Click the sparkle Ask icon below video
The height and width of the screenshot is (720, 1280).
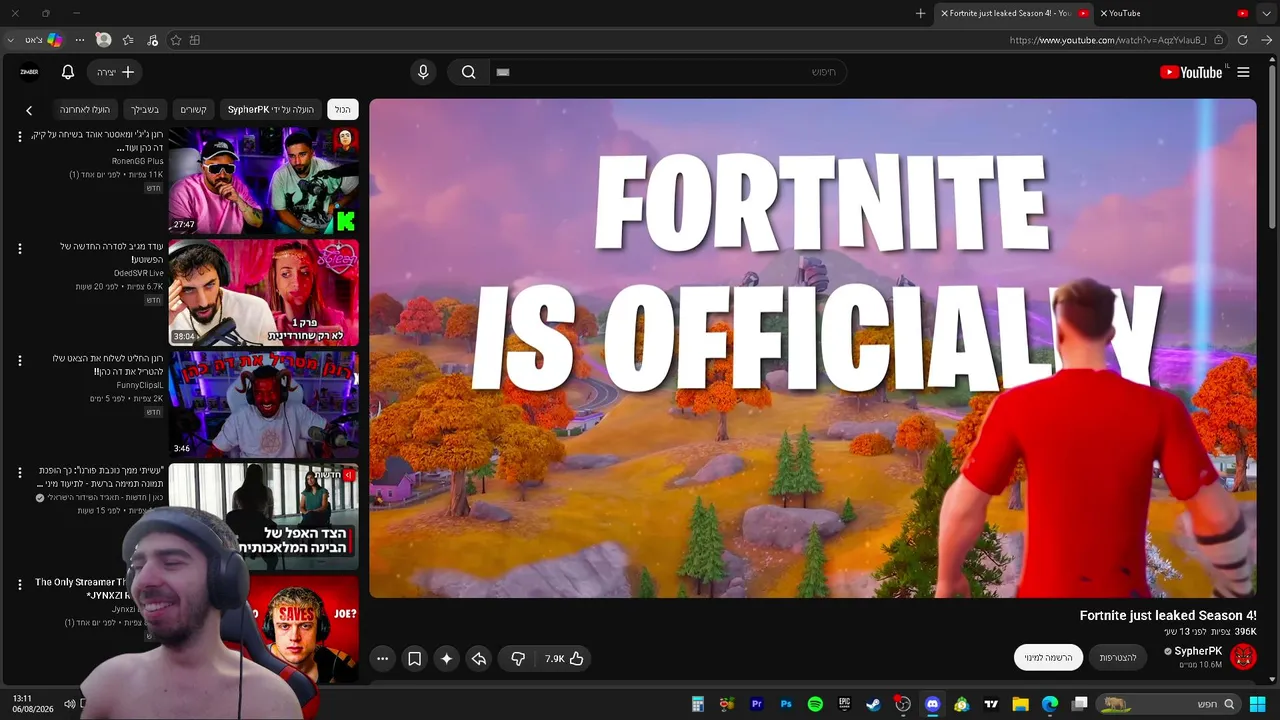pyautogui.click(x=447, y=658)
